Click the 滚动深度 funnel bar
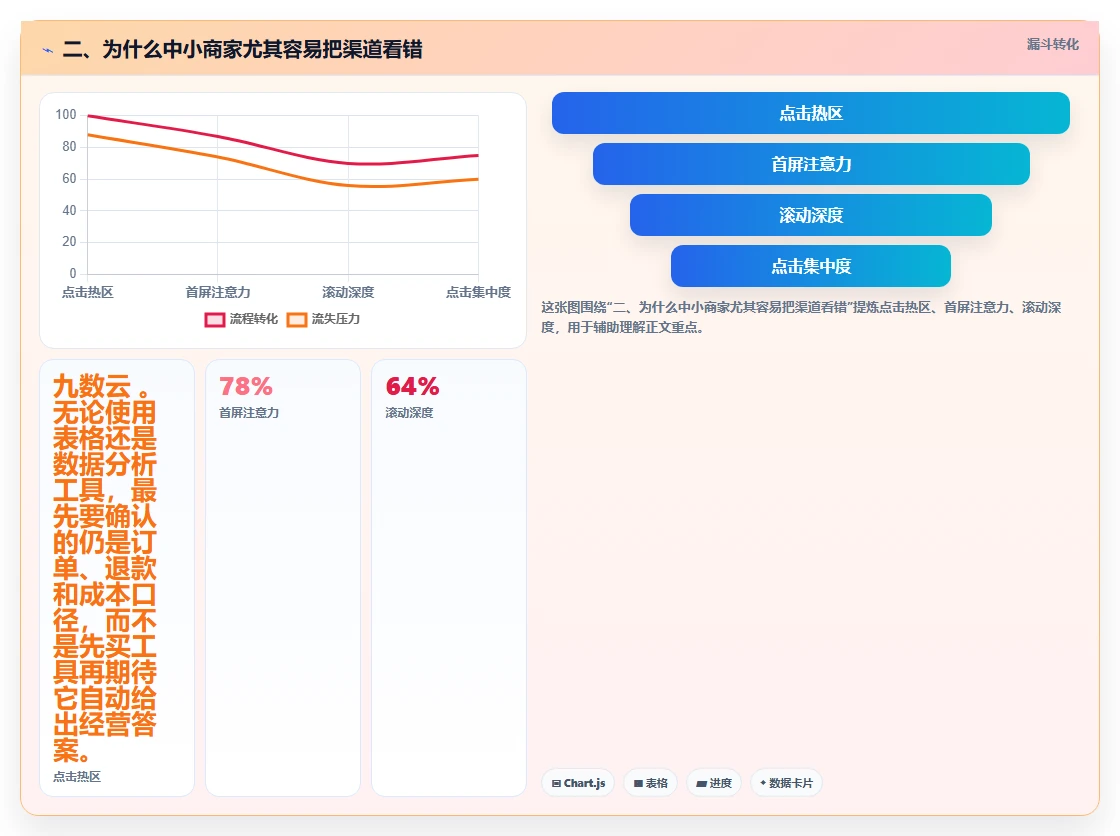 tap(811, 215)
